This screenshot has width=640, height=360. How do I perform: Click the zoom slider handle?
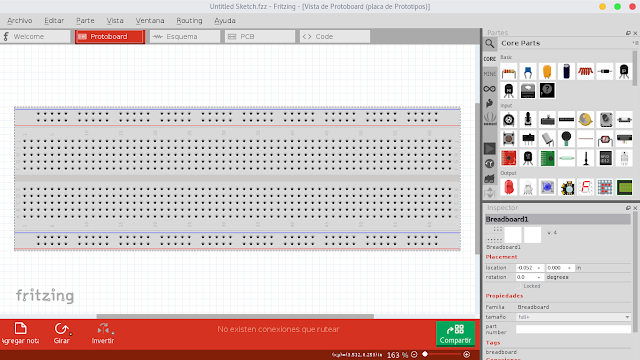[425, 354]
